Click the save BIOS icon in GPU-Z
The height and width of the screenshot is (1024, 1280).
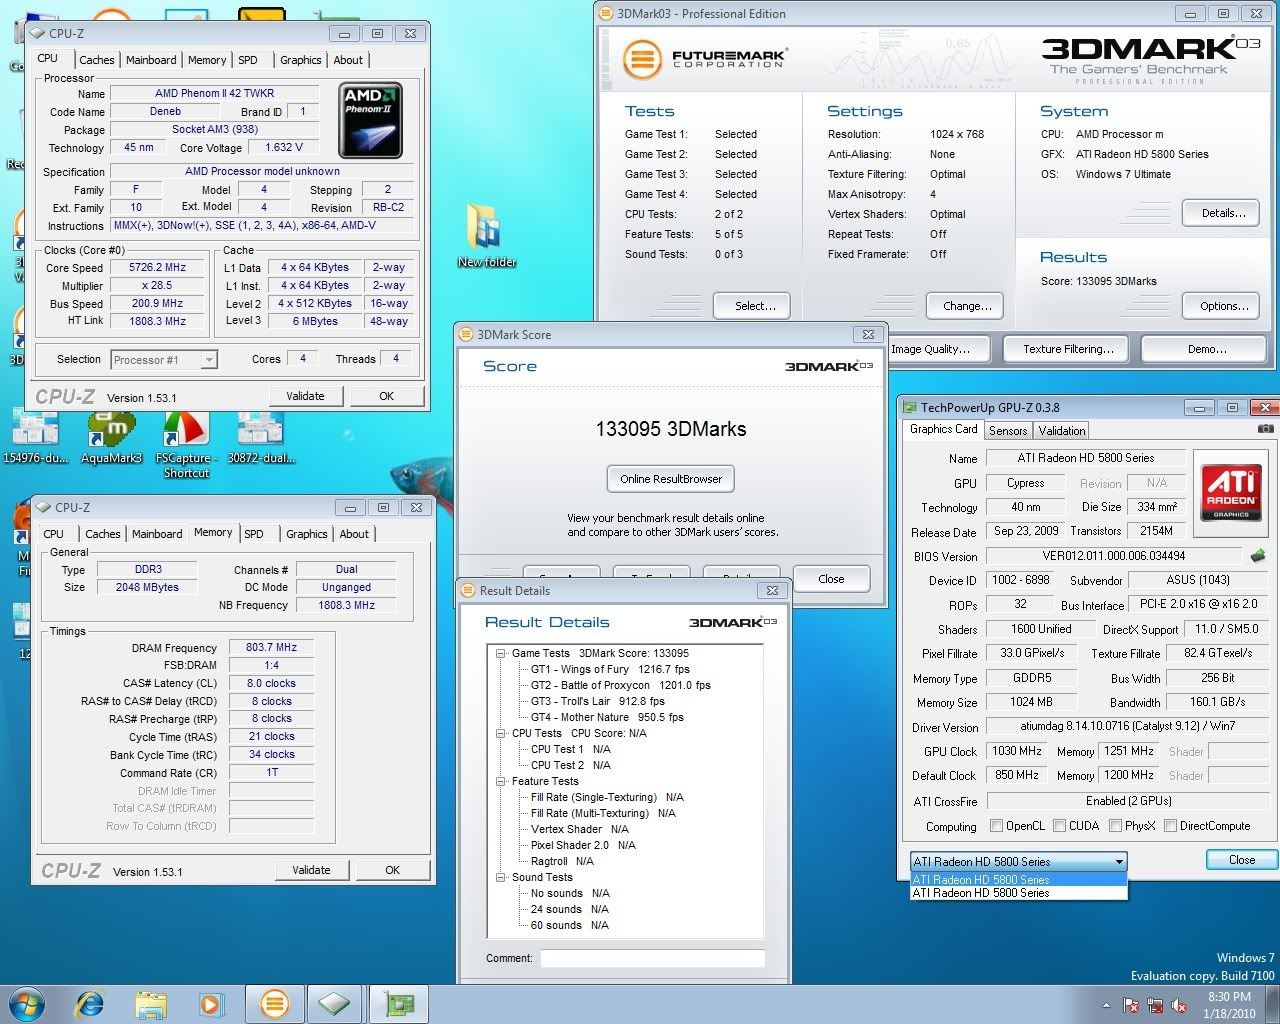click(x=1258, y=556)
